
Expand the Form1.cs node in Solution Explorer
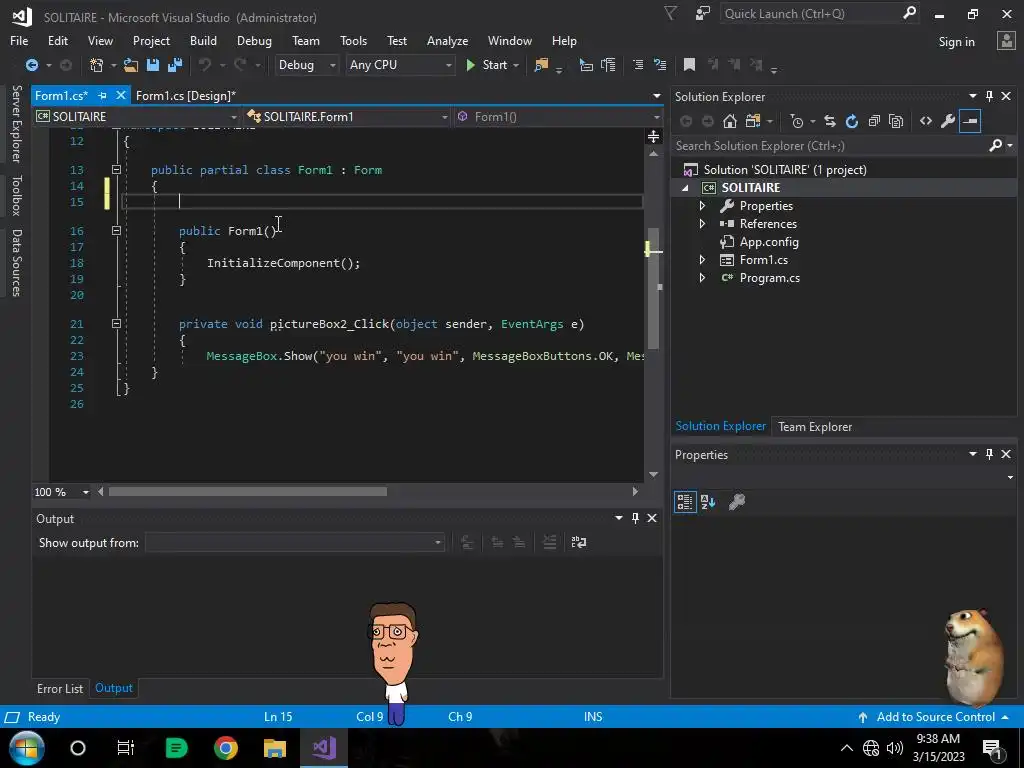tap(702, 260)
